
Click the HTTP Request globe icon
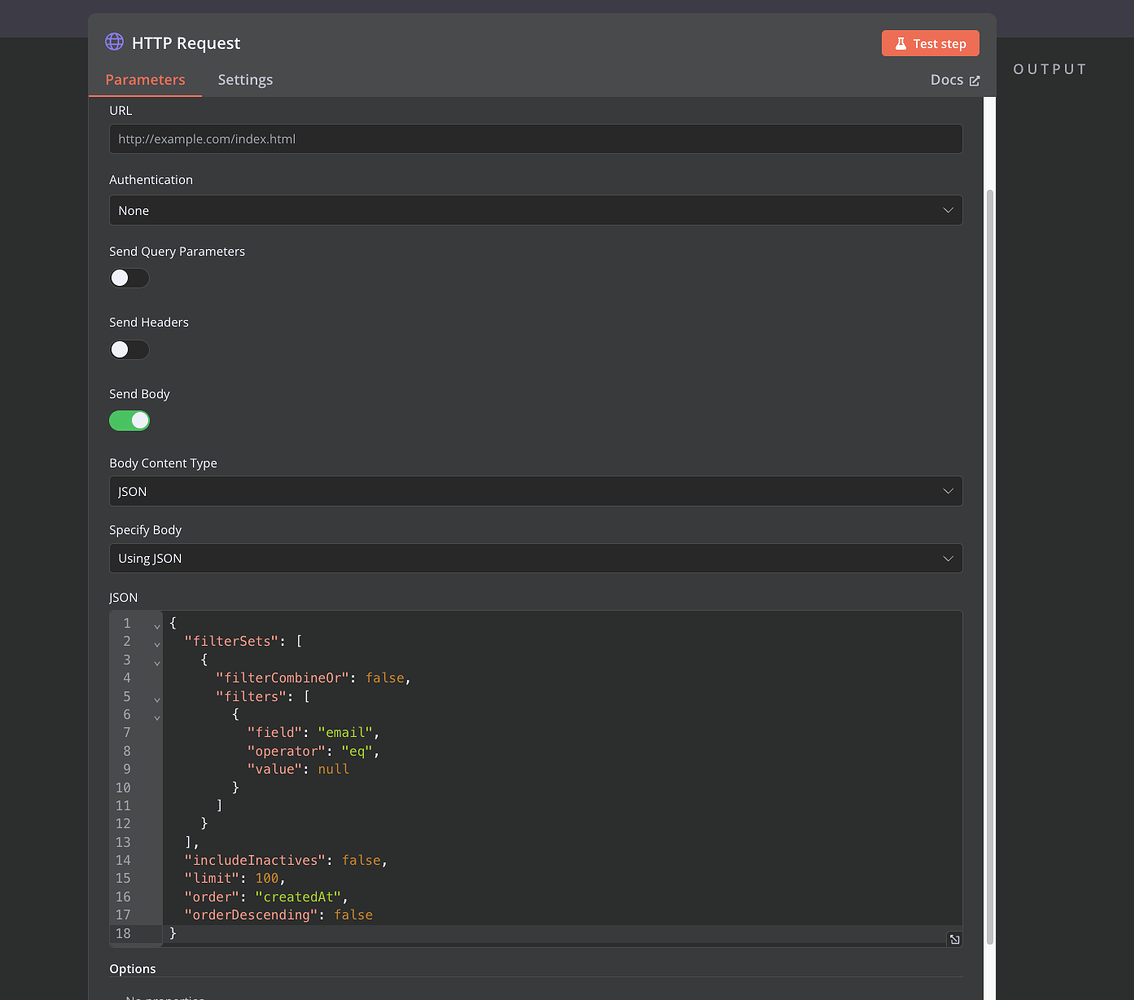[x=114, y=43]
